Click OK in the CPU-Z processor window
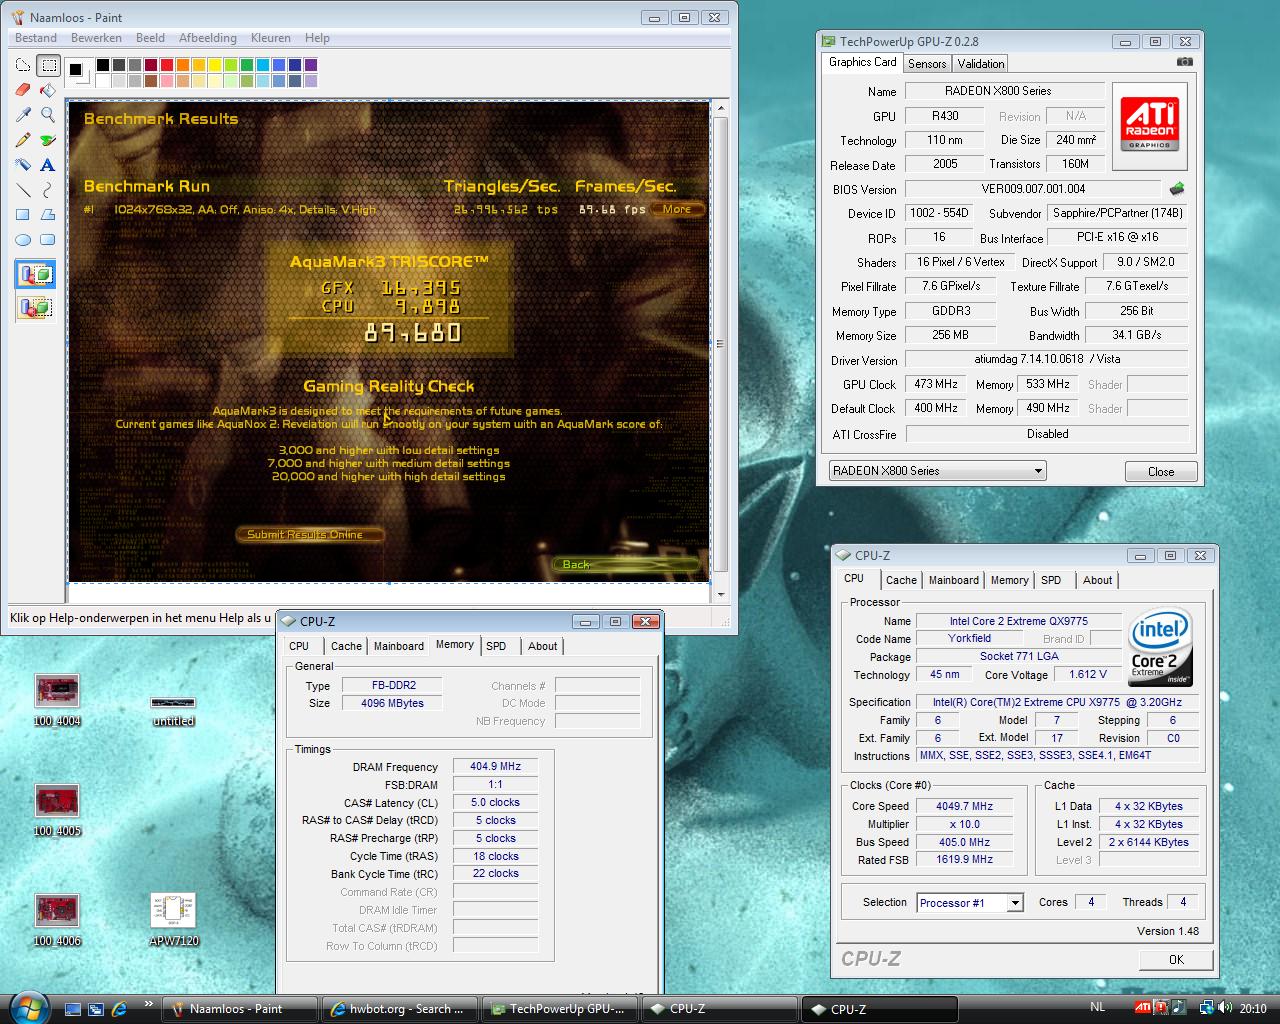Viewport: 1280px width, 1024px height. 1176,959
